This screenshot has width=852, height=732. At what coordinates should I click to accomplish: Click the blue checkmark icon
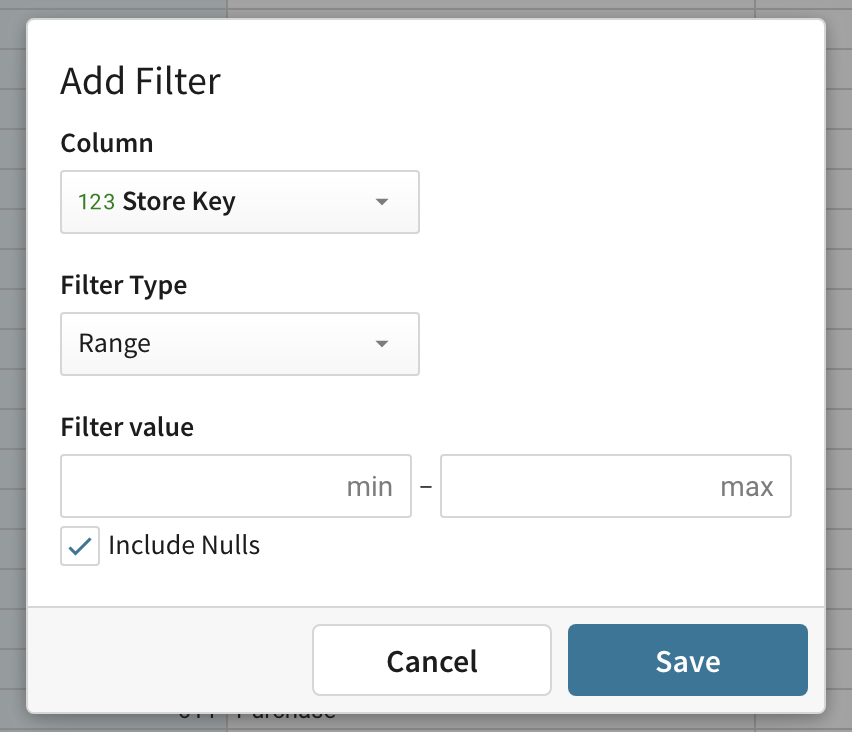[x=80, y=546]
